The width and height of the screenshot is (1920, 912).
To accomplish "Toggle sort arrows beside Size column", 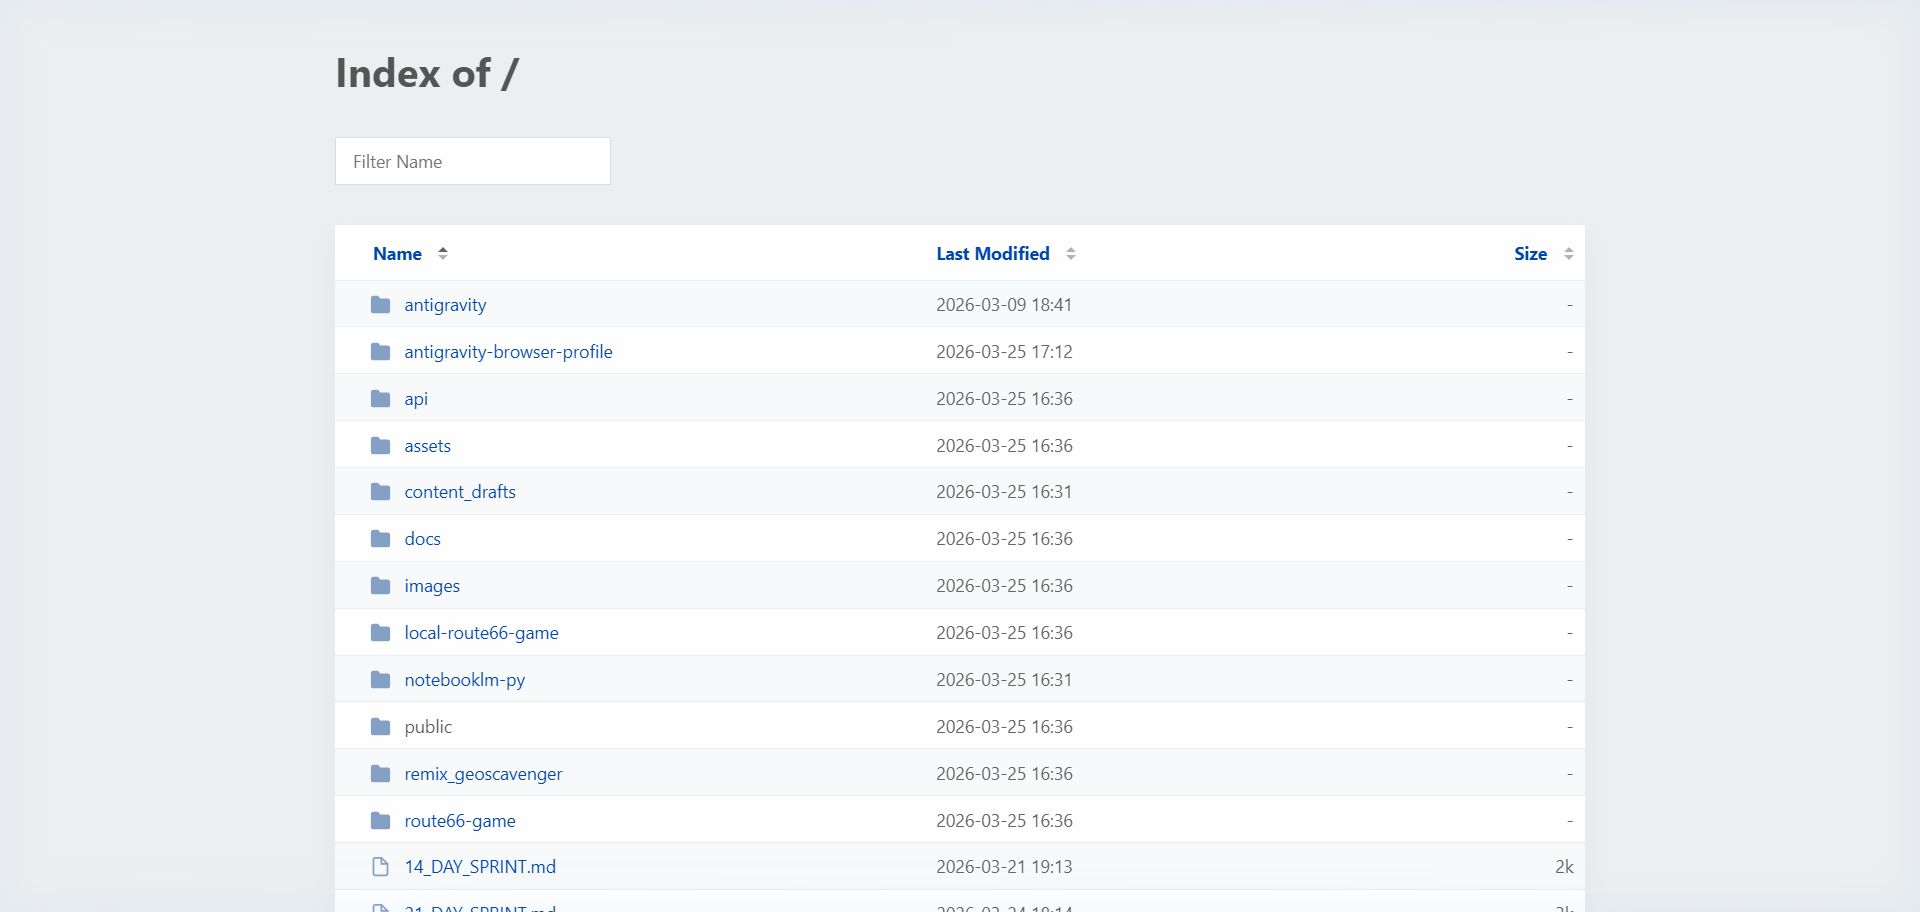I will tap(1568, 254).
